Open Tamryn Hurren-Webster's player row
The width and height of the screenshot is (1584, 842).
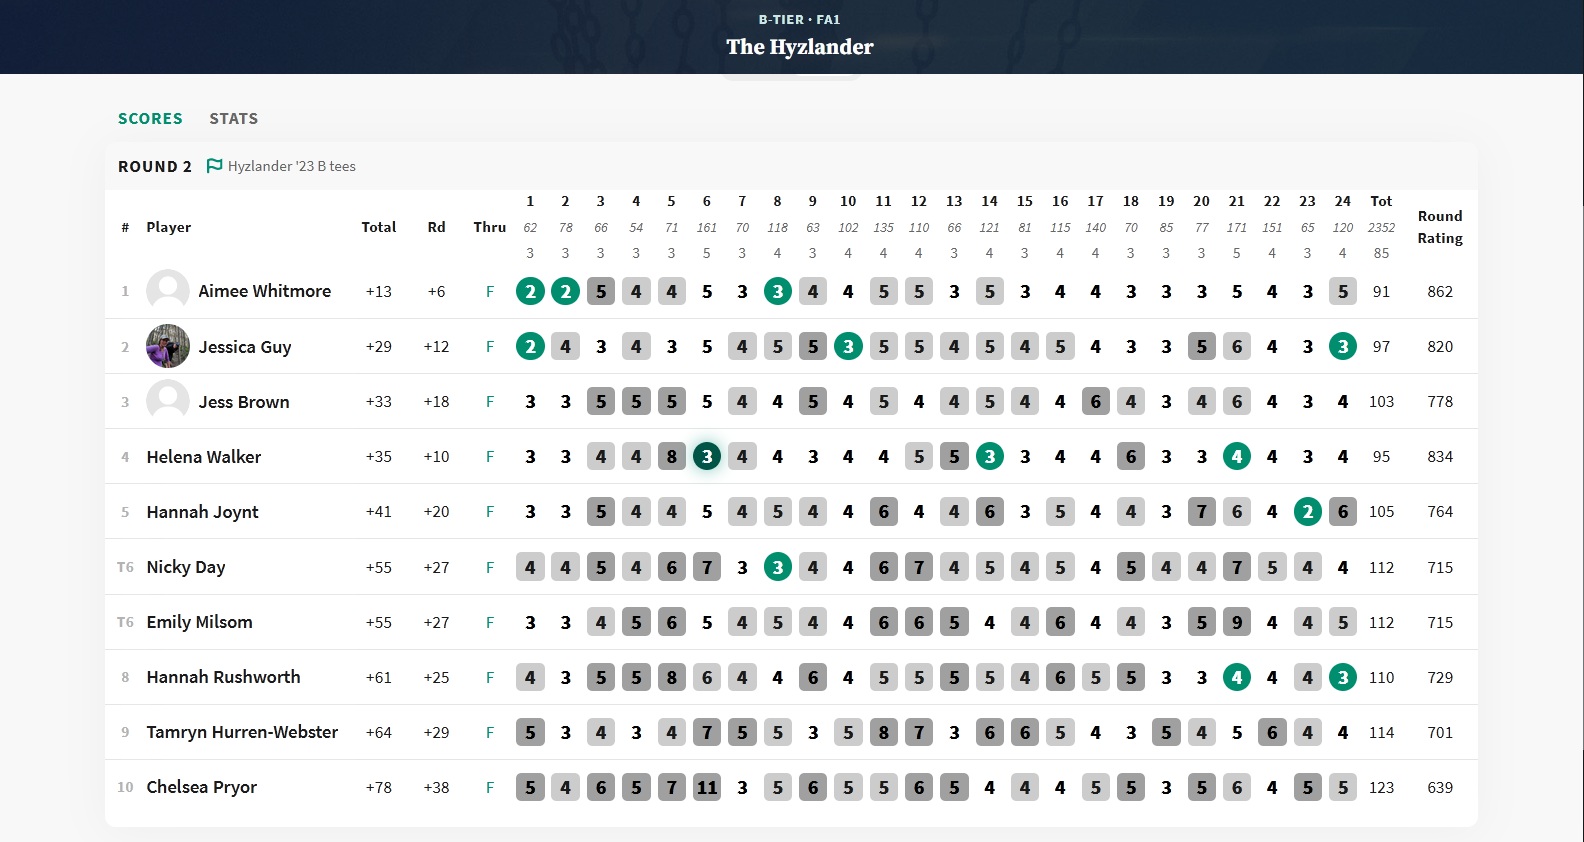click(242, 732)
